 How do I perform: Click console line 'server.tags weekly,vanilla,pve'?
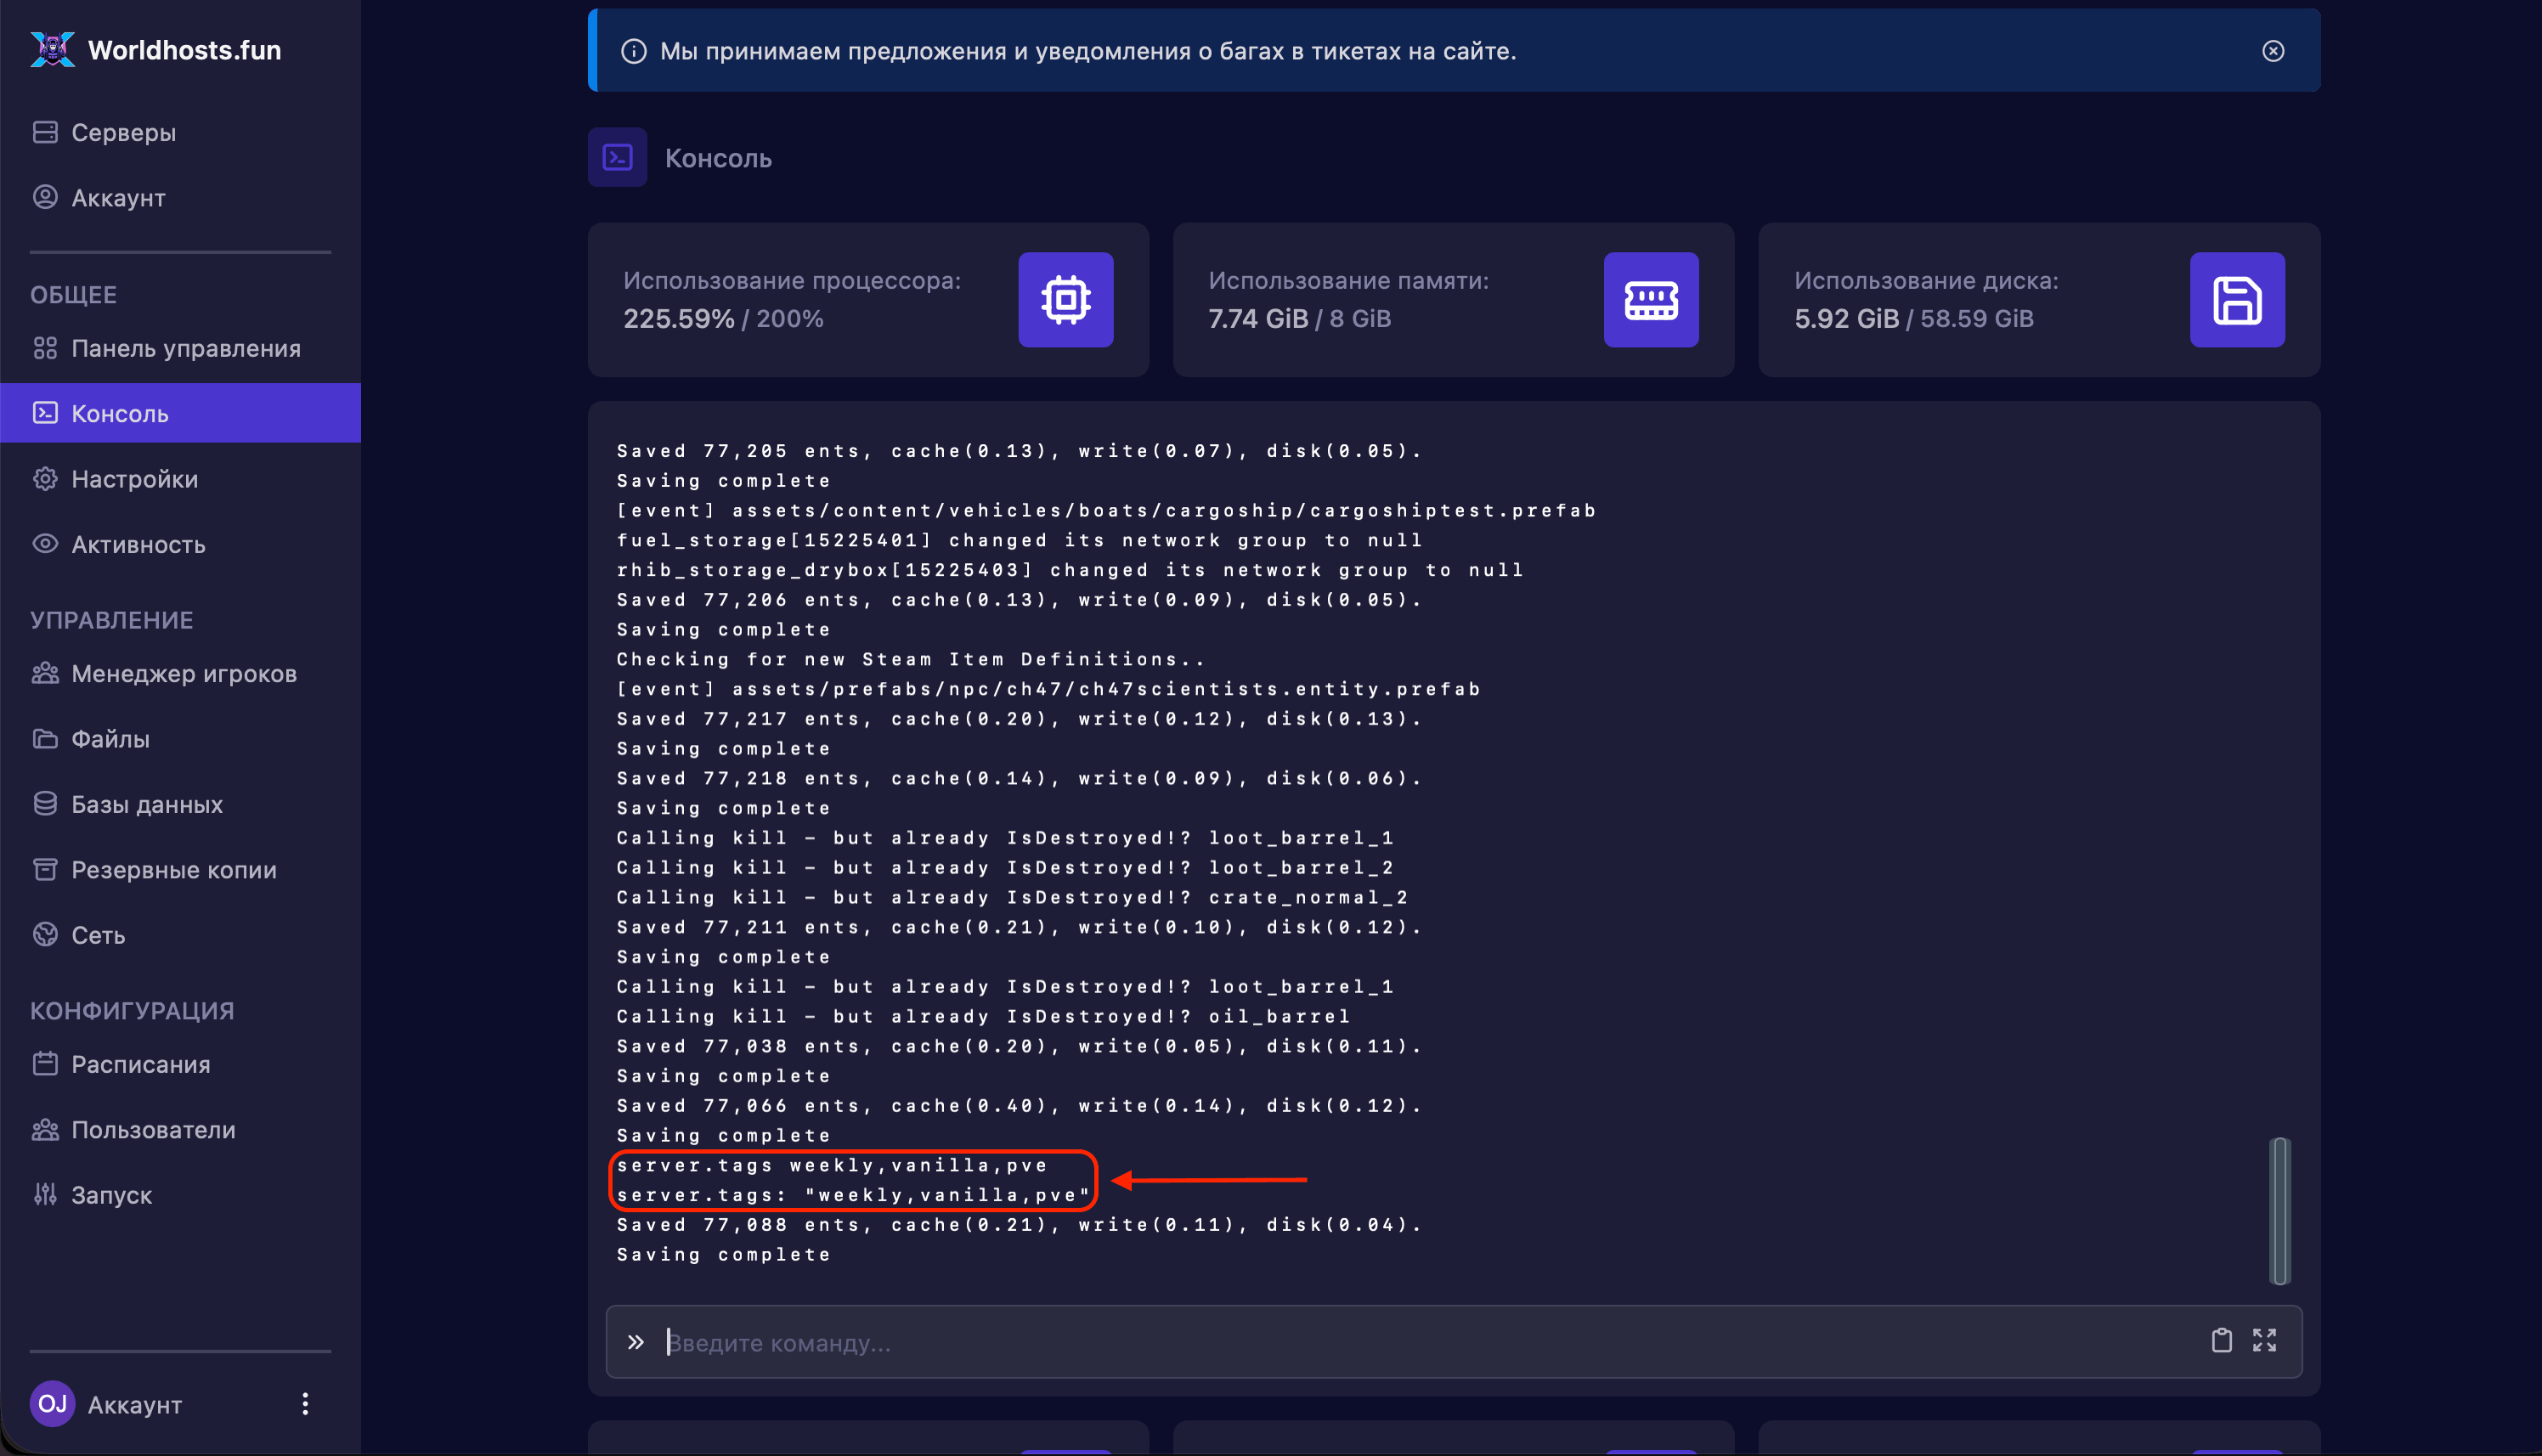tap(832, 1165)
